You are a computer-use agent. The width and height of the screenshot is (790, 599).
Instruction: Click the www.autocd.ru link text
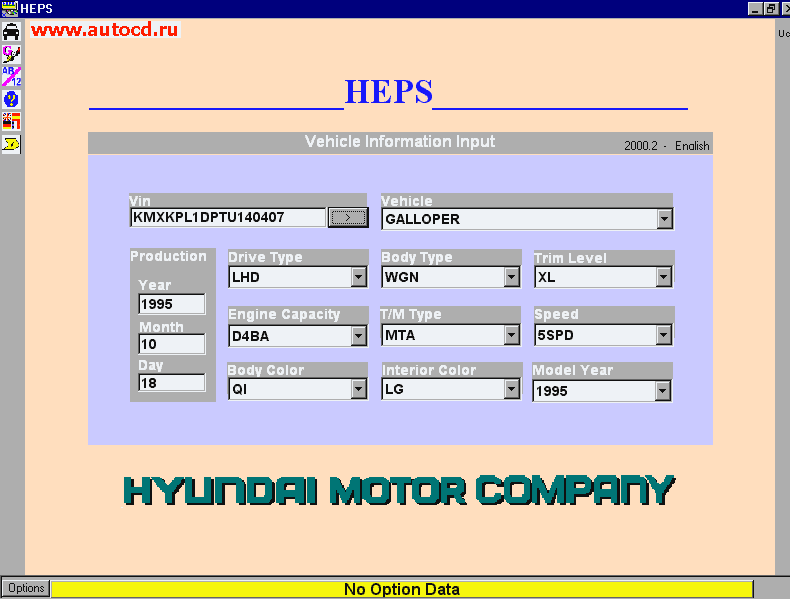(105, 29)
